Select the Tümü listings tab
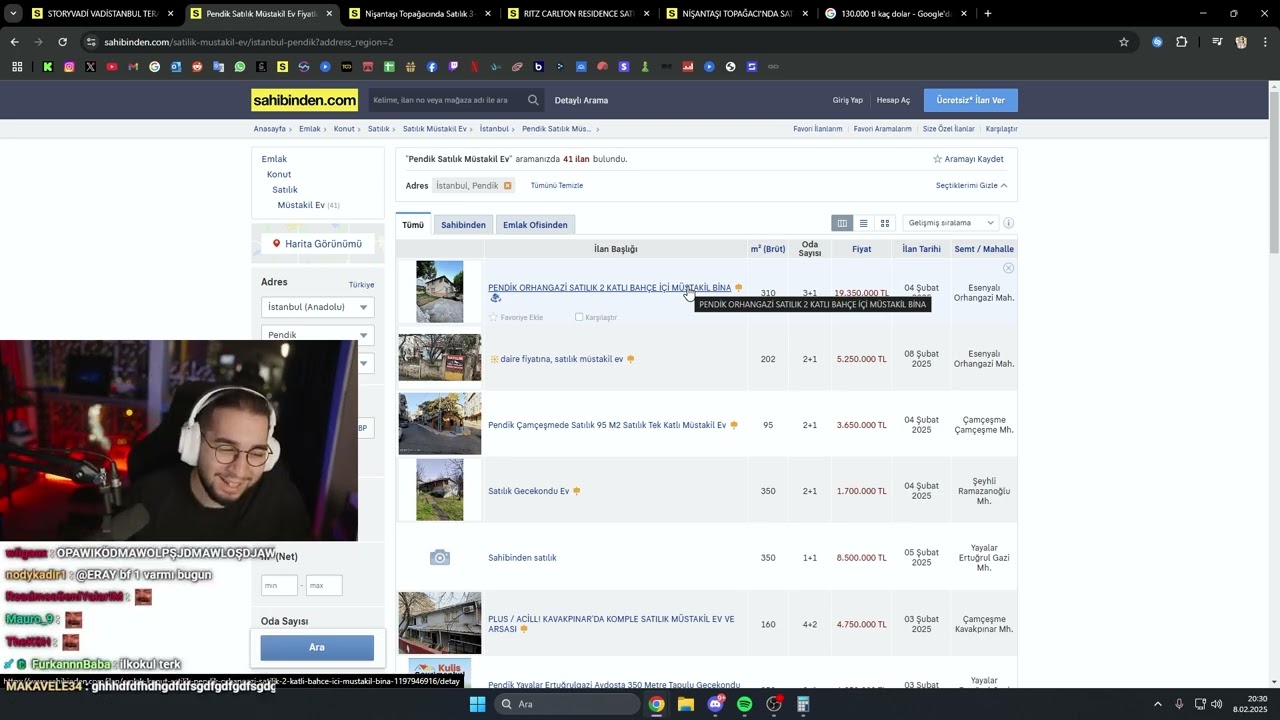This screenshot has width=1280, height=720. [x=413, y=225]
